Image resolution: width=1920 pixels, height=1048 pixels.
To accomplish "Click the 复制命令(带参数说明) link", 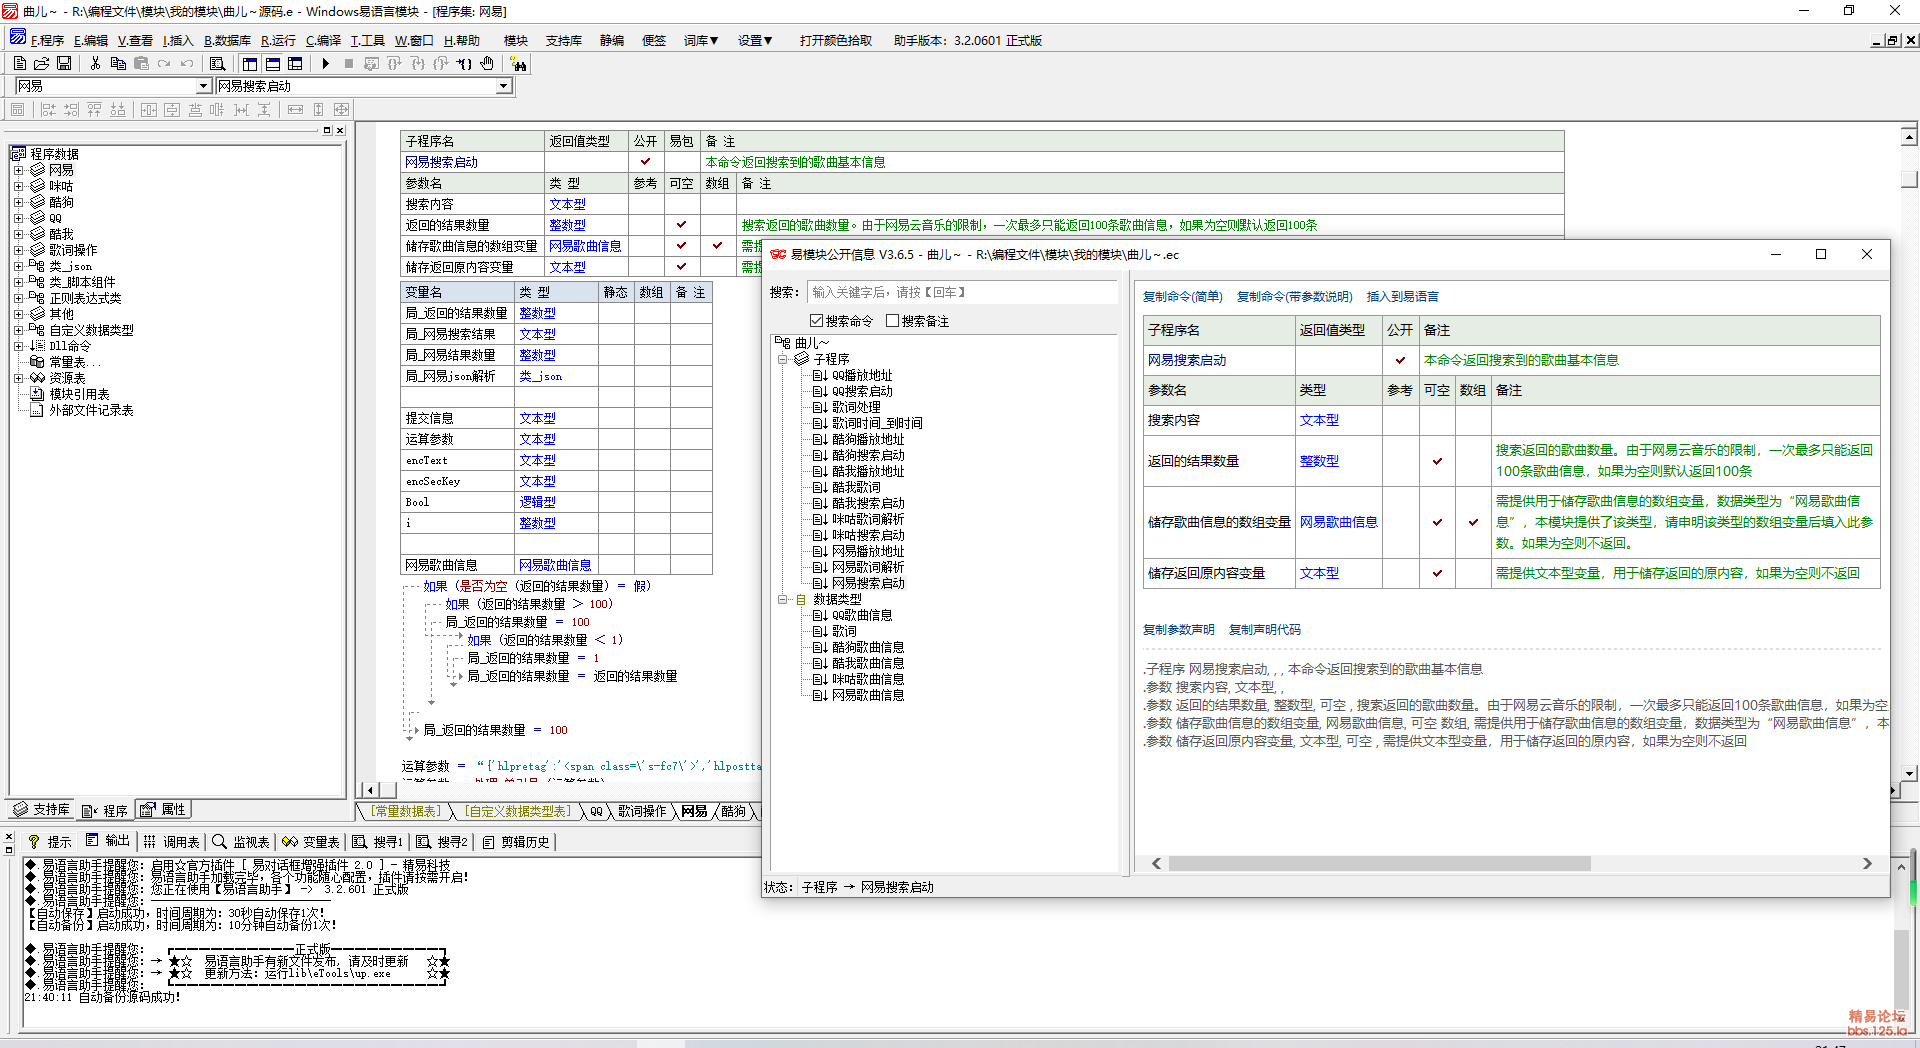I will point(1294,296).
